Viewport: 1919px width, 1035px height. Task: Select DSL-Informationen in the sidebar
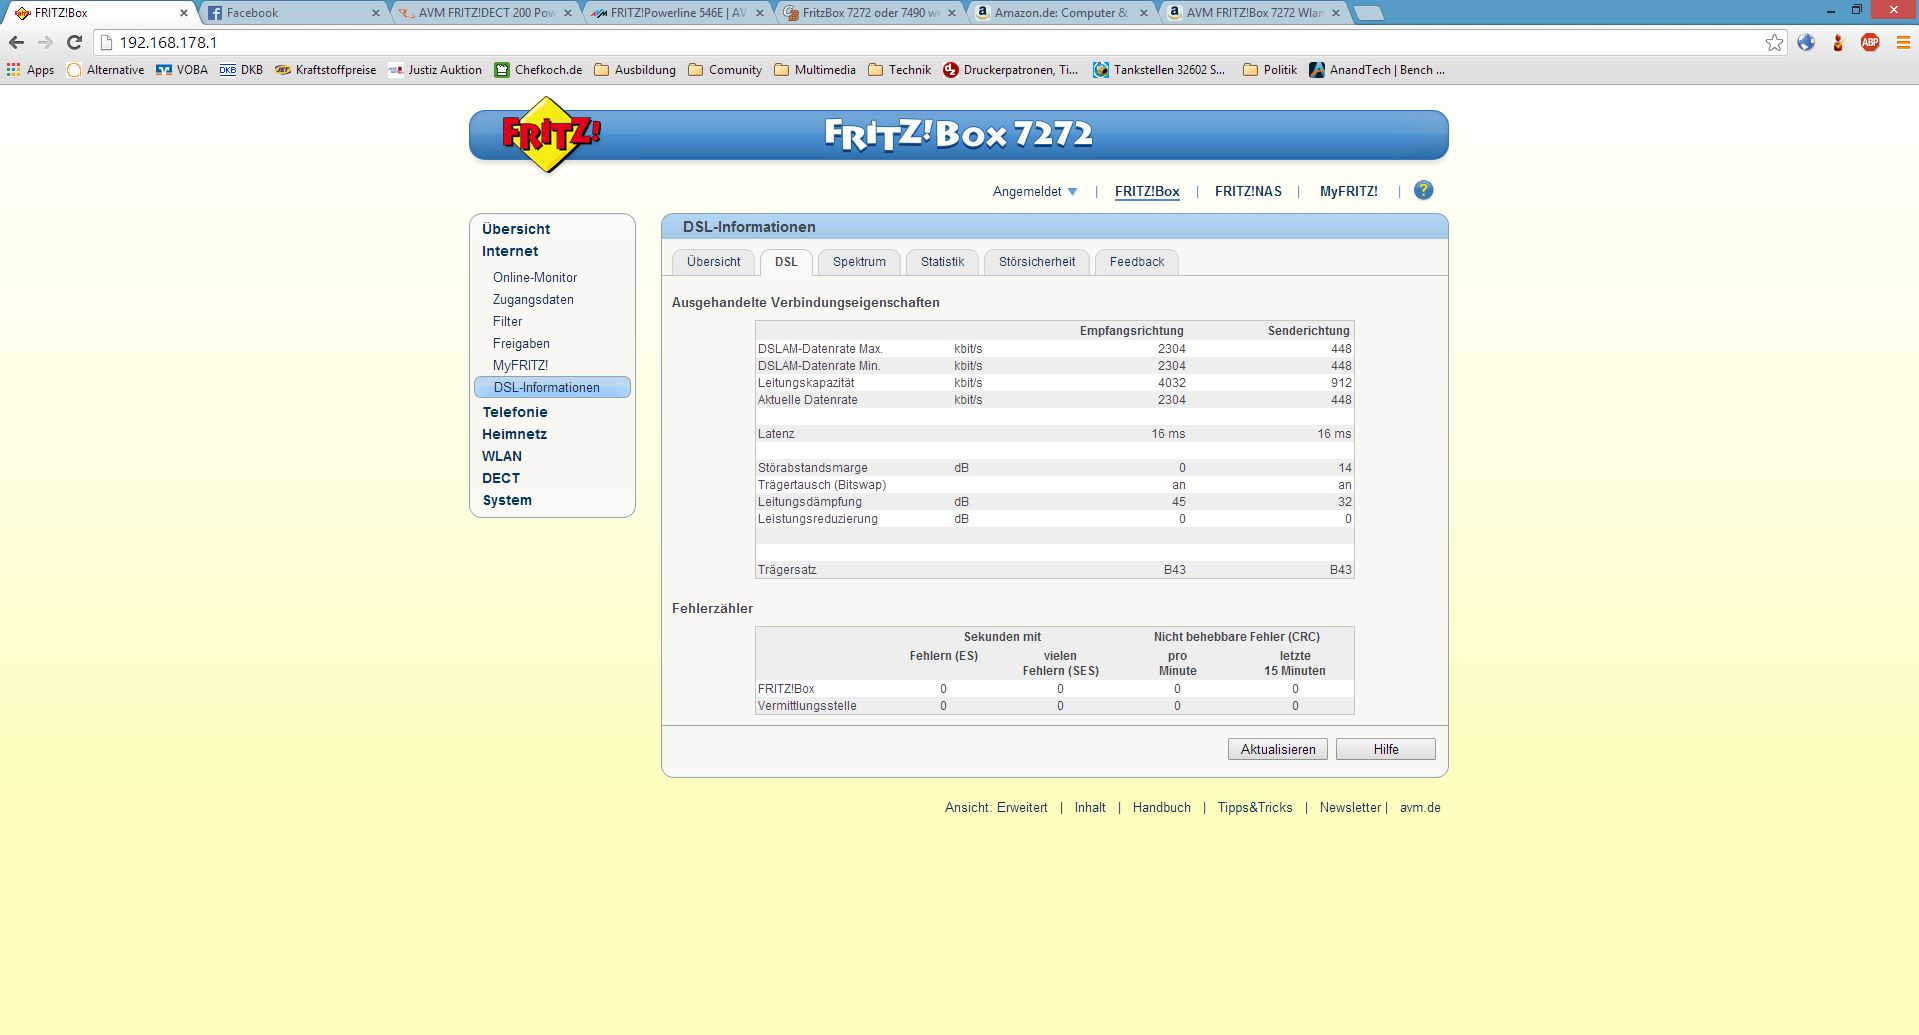coord(552,387)
